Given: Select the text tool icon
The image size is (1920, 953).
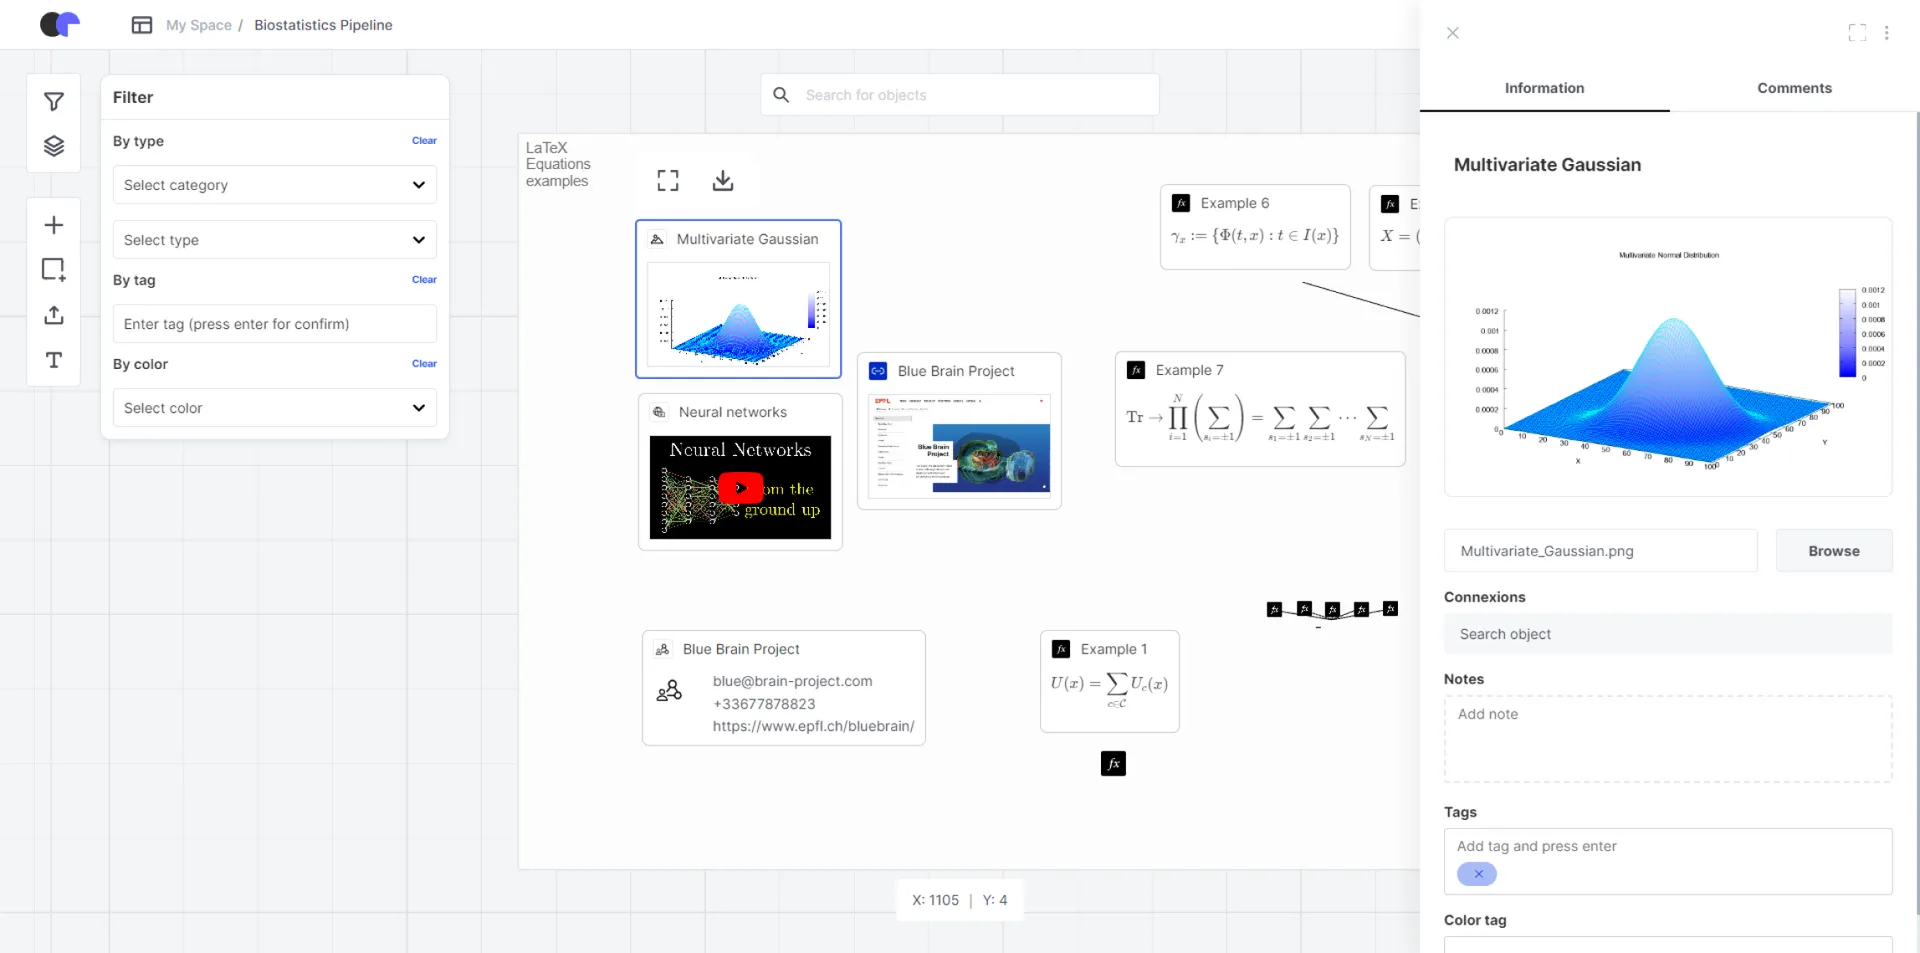Looking at the screenshot, I should (54, 360).
